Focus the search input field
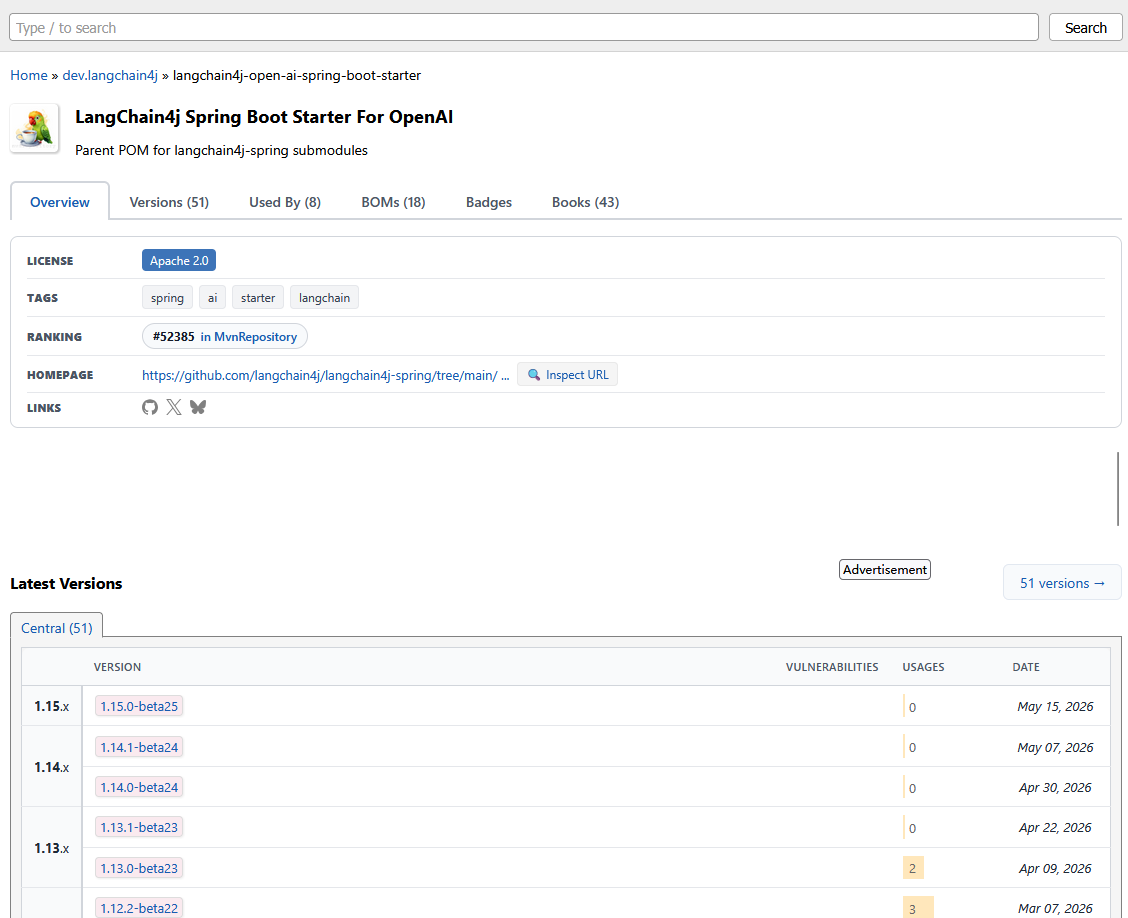1128x918 pixels. pos(524,27)
